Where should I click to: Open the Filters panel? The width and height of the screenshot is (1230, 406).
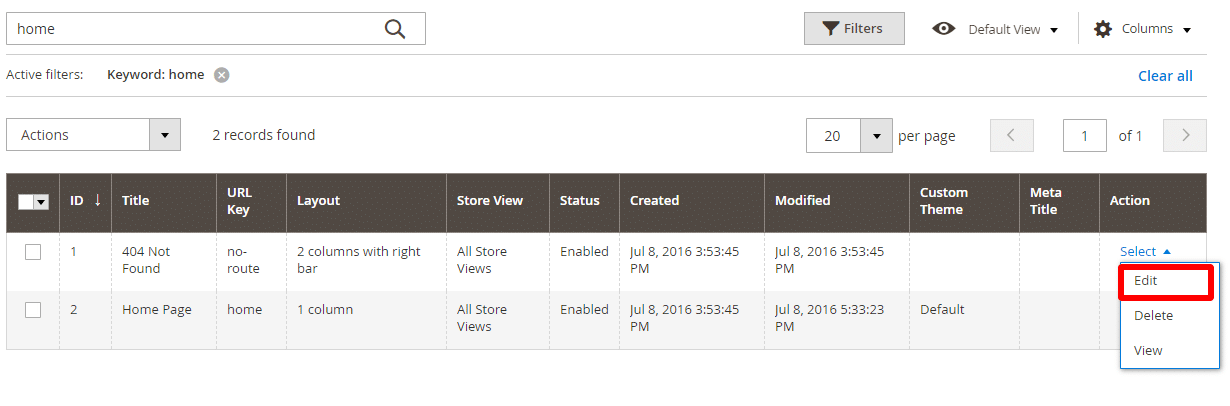pos(854,29)
